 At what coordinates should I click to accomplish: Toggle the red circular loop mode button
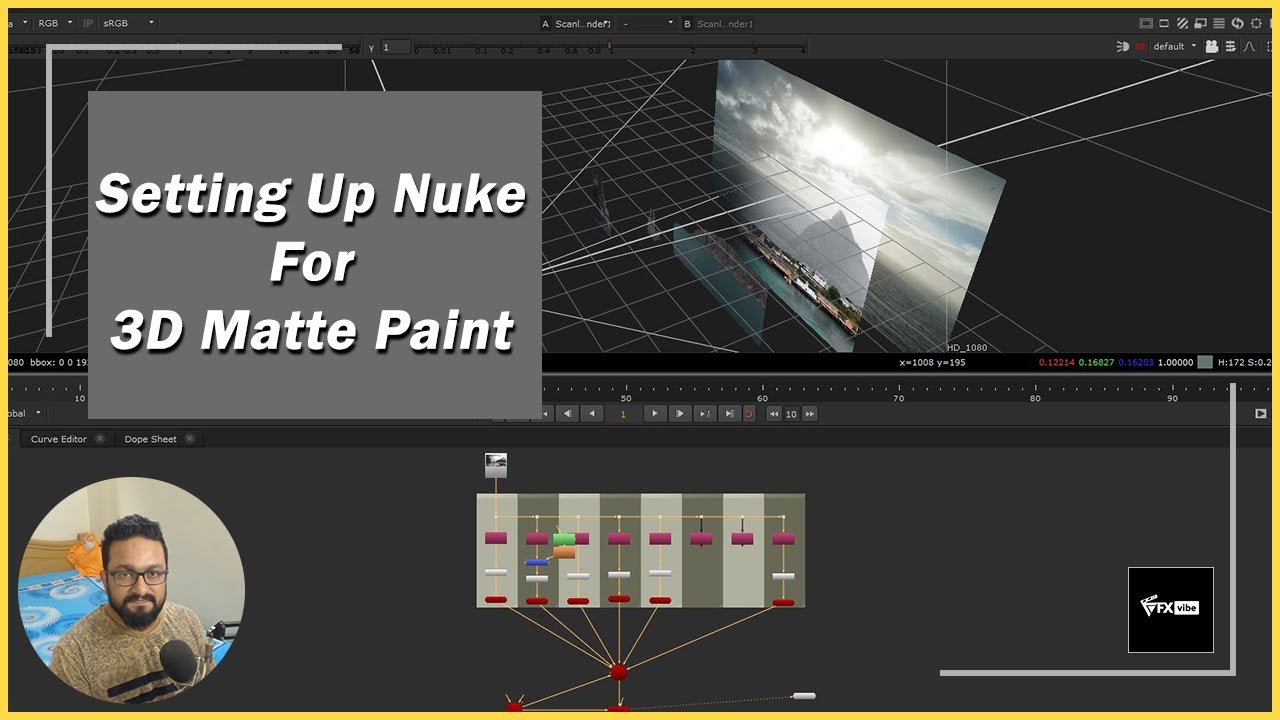[x=749, y=414]
